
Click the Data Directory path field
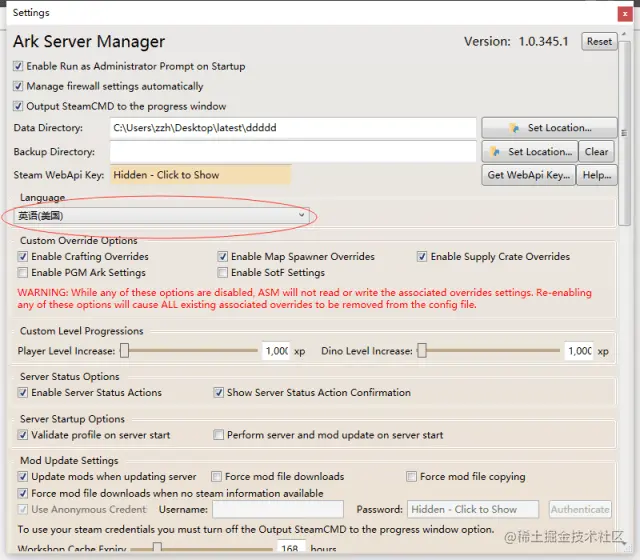tap(293, 128)
